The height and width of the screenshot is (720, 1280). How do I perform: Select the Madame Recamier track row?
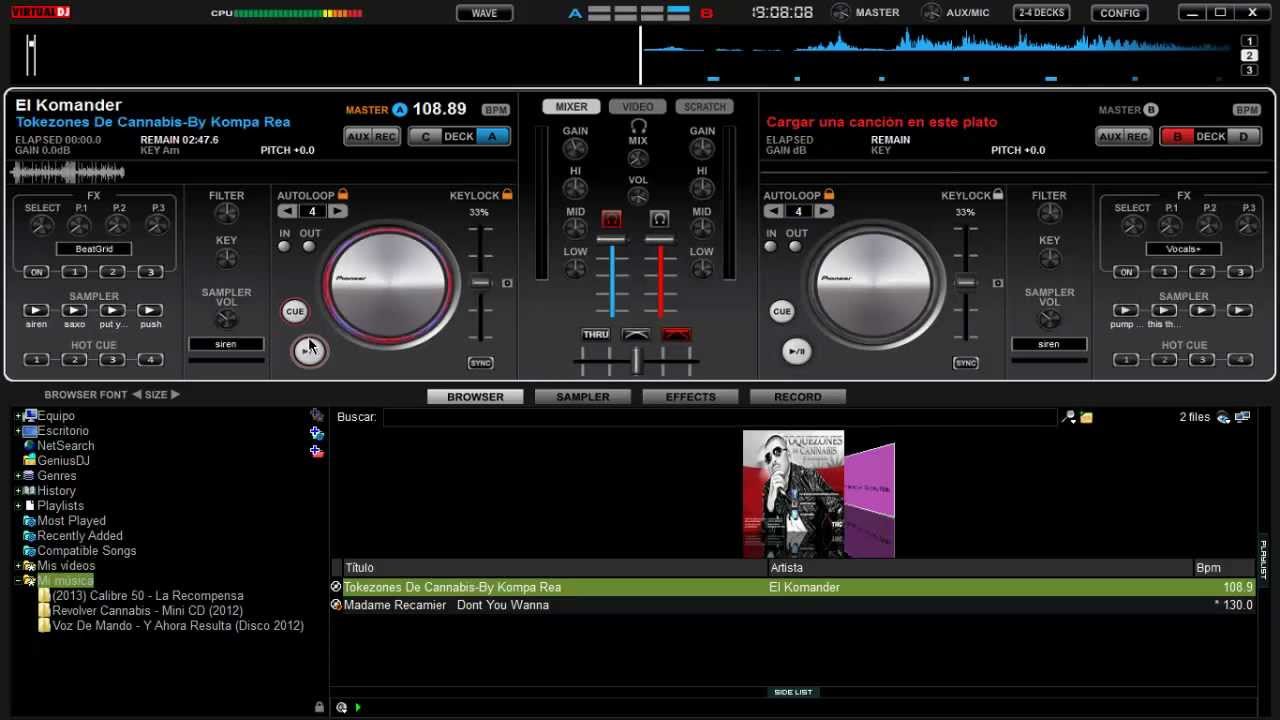point(793,605)
